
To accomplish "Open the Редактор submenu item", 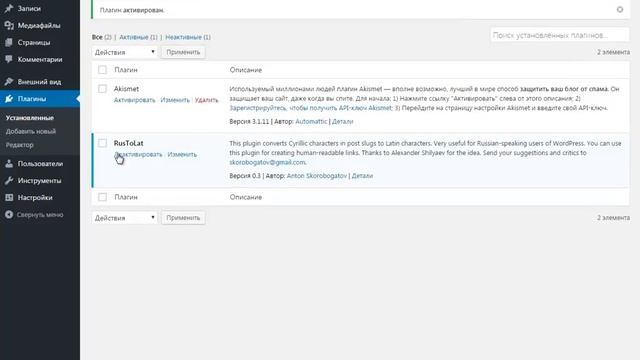I will coord(20,145).
